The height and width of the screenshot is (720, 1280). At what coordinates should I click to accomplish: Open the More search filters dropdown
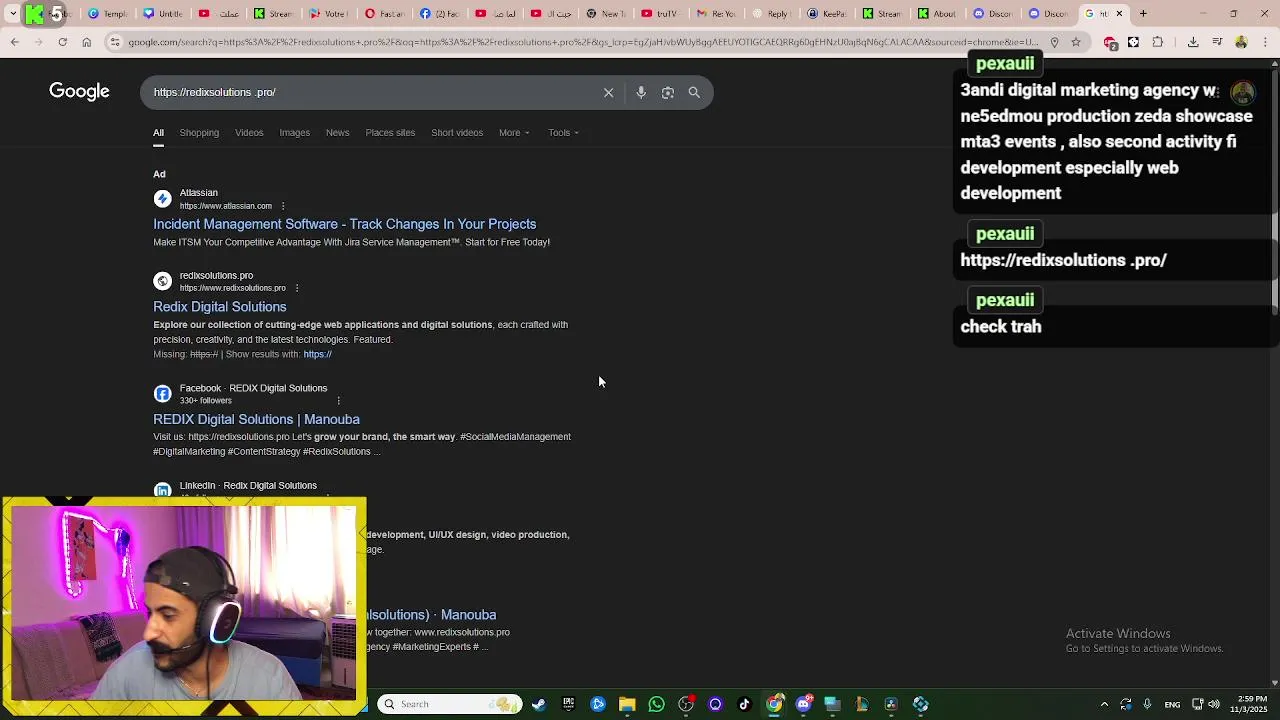point(514,133)
